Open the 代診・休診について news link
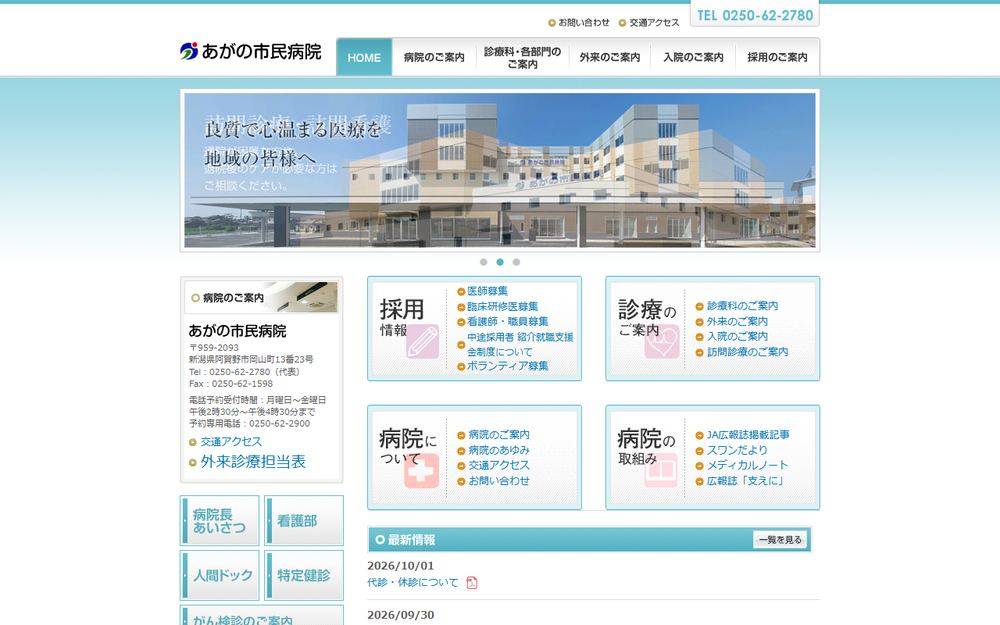This screenshot has height=625, width=1000. (x=413, y=583)
